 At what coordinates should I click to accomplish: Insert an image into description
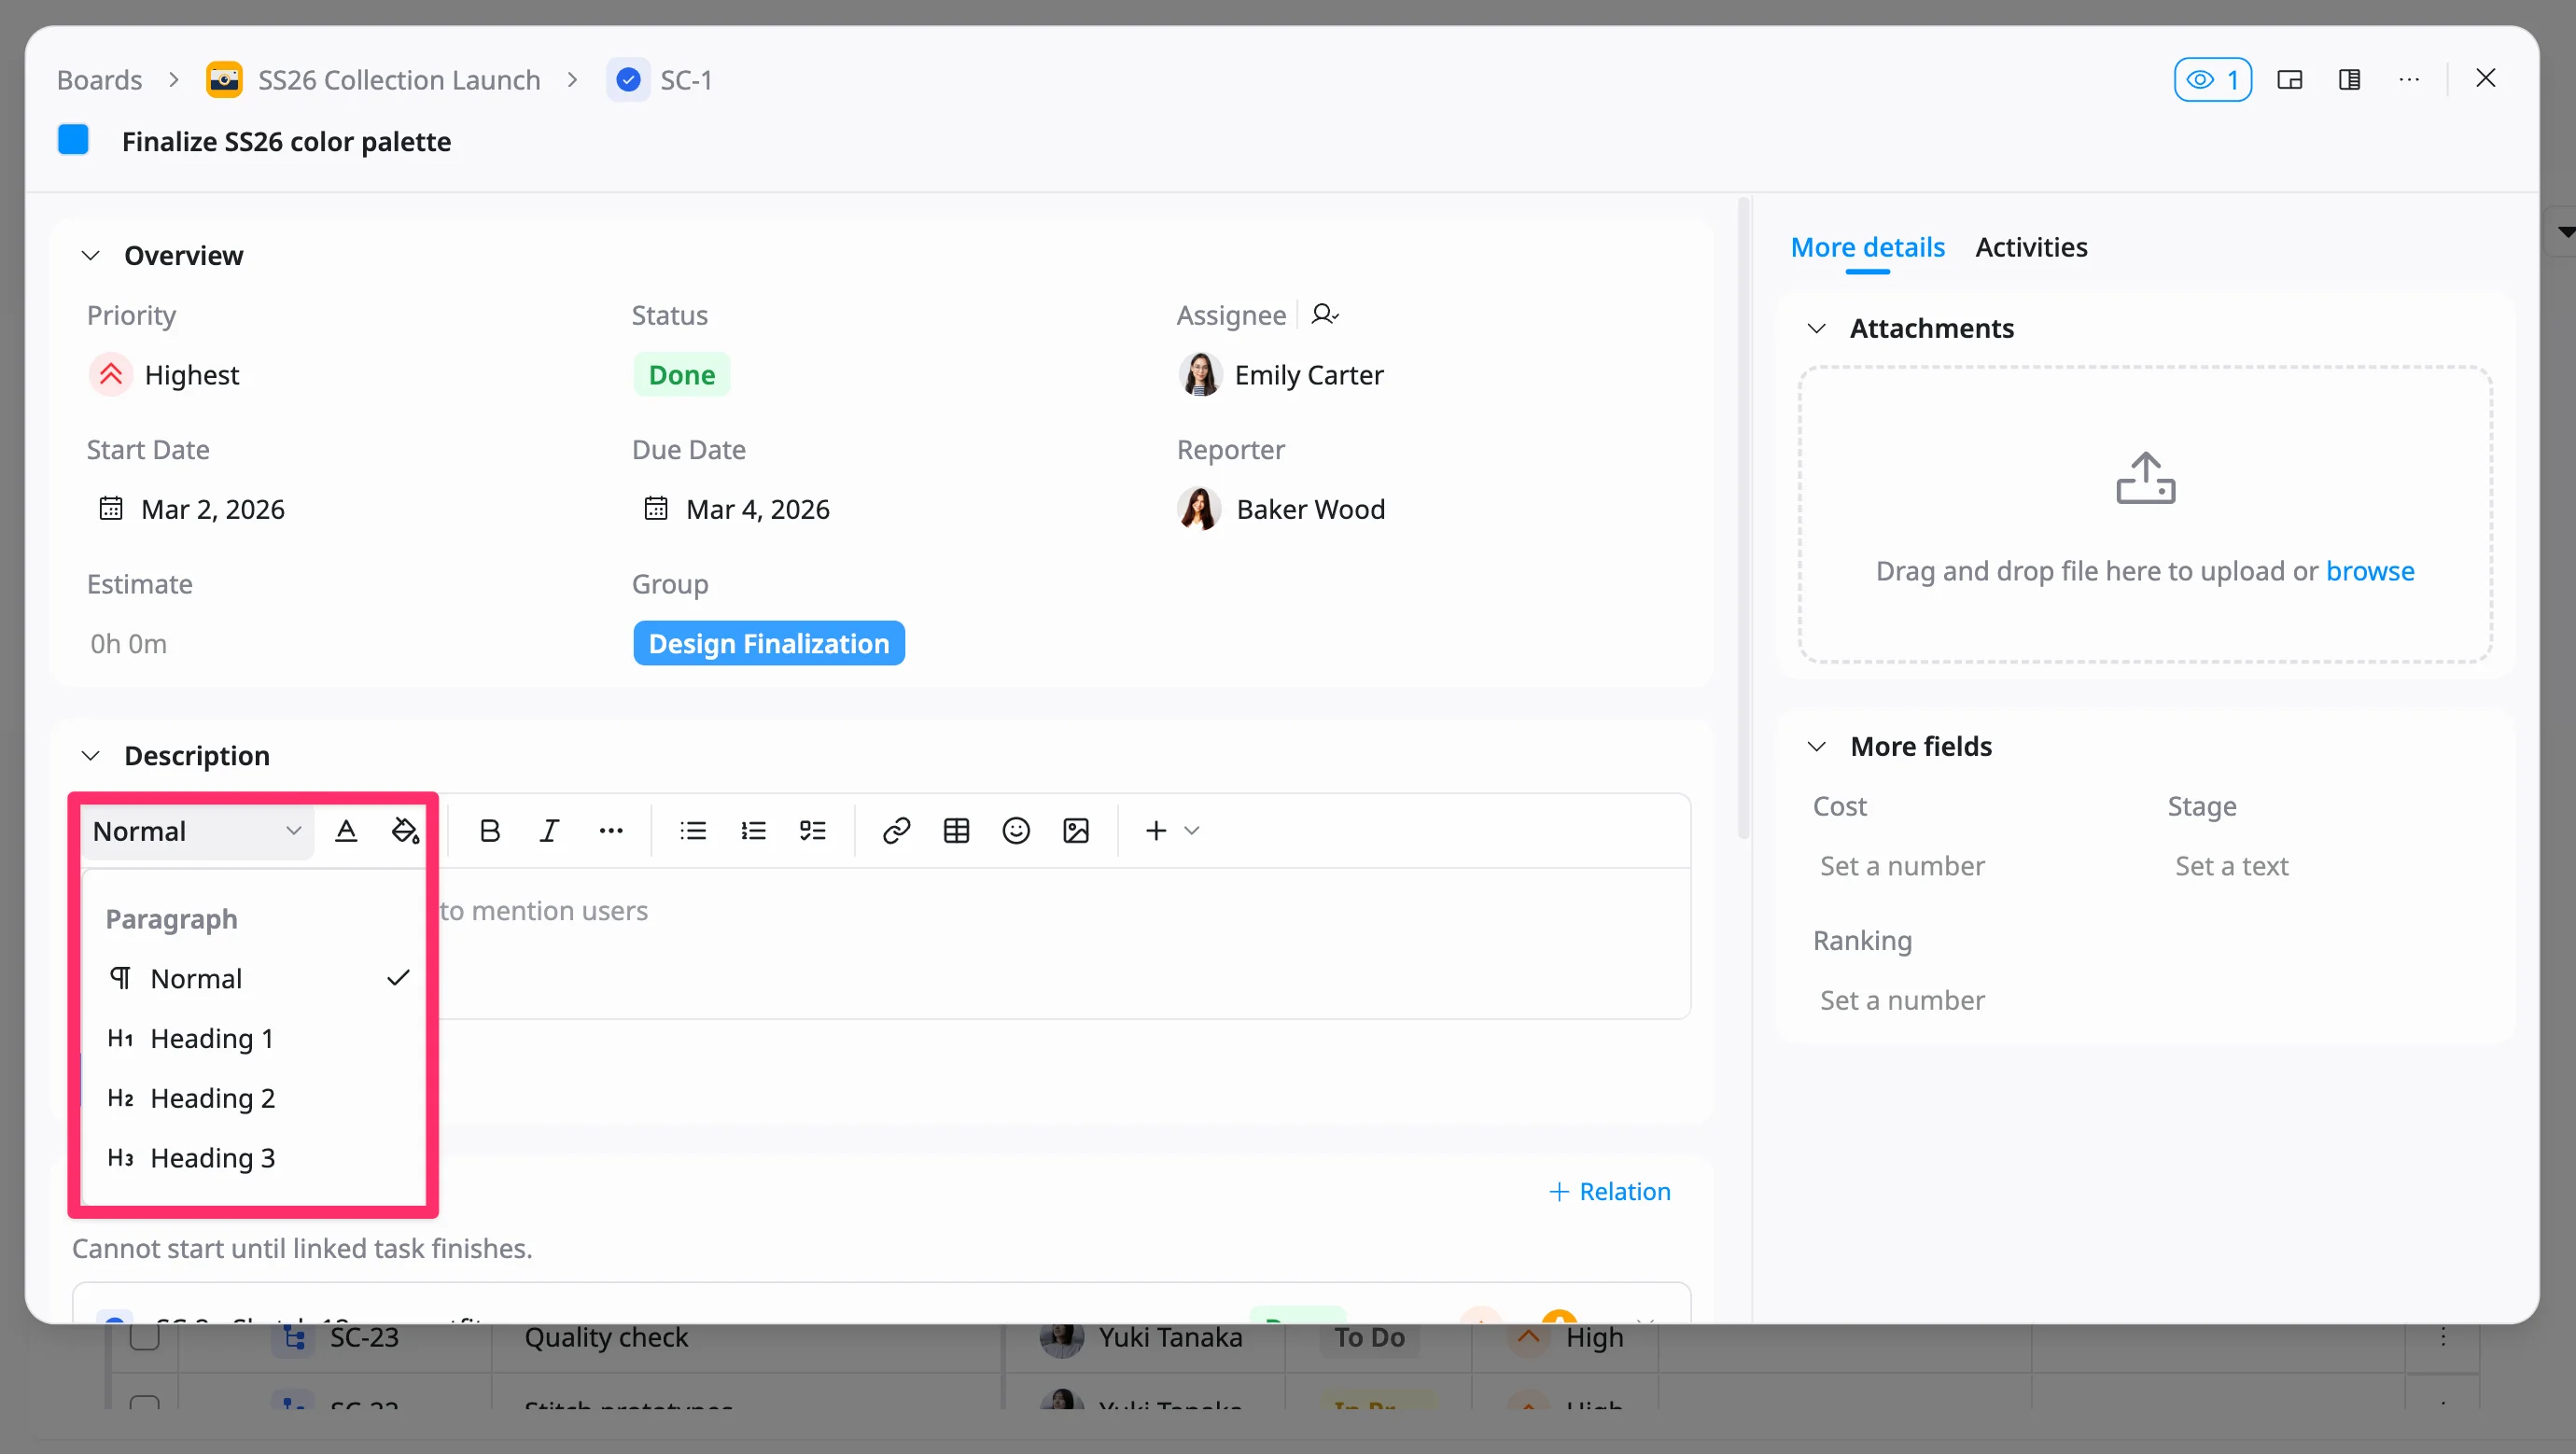tap(1076, 830)
